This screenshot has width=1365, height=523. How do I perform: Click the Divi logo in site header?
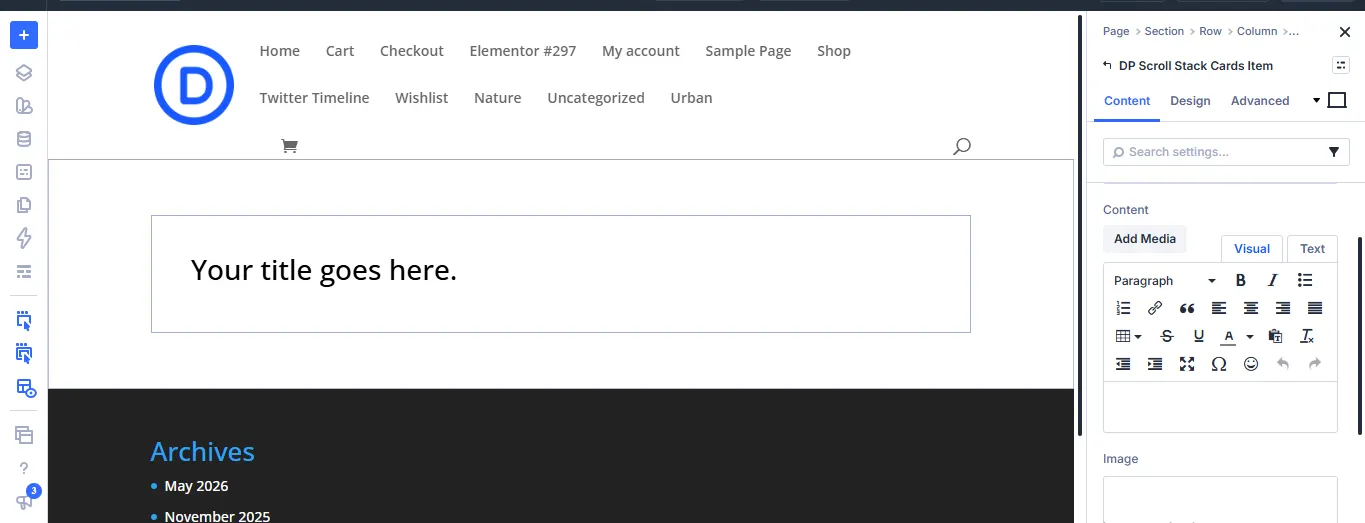[x=194, y=85]
